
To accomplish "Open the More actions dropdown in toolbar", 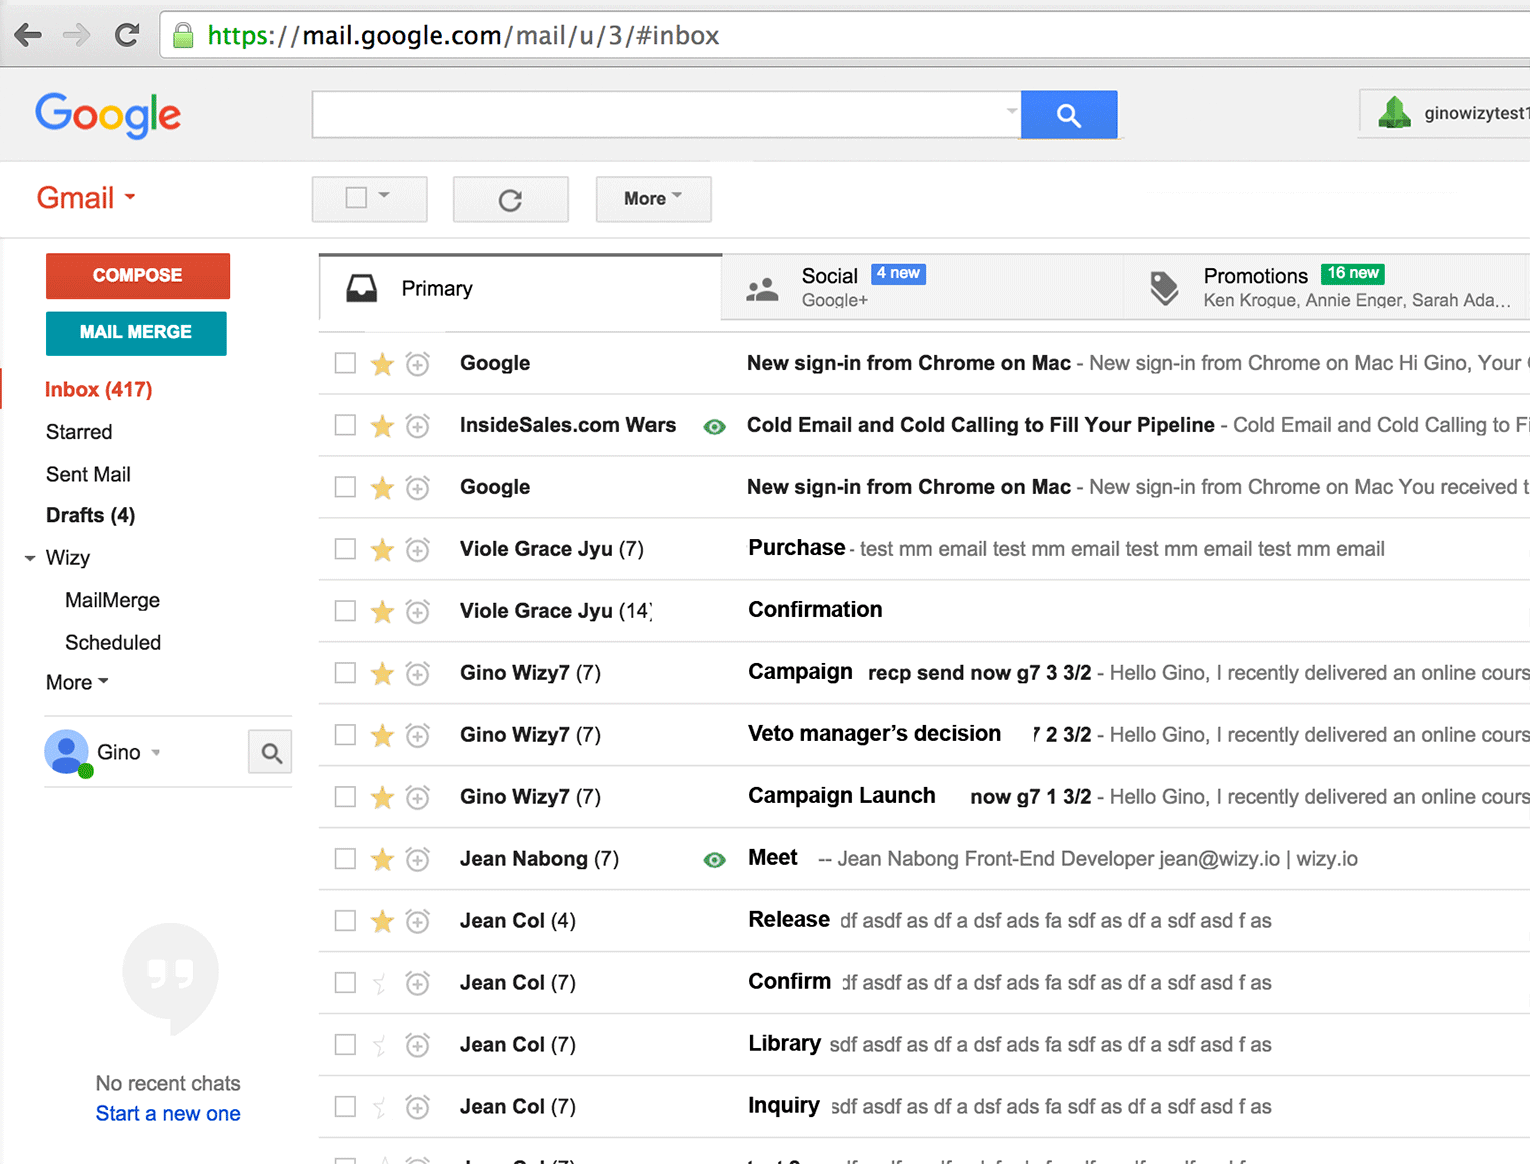I will tap(653, 199).
